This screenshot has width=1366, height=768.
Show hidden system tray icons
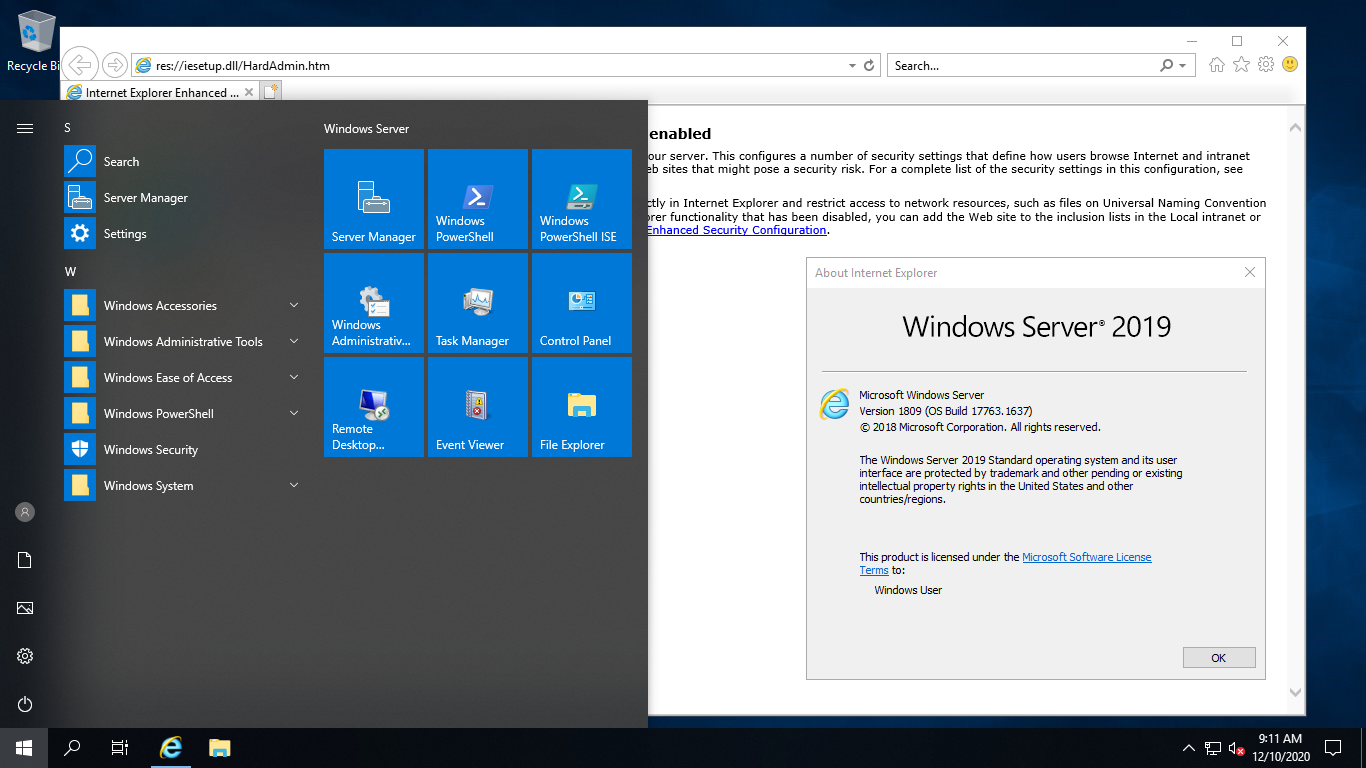click(x=1188, y=748)
